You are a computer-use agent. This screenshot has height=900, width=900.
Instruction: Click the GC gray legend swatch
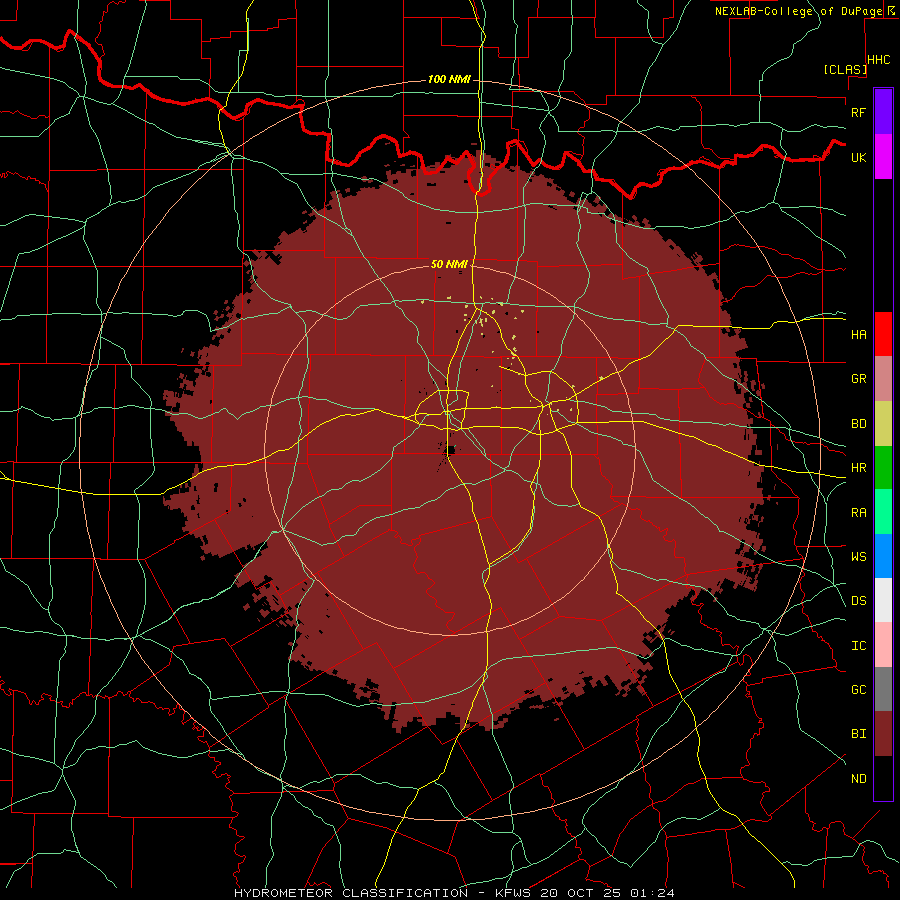883,689
